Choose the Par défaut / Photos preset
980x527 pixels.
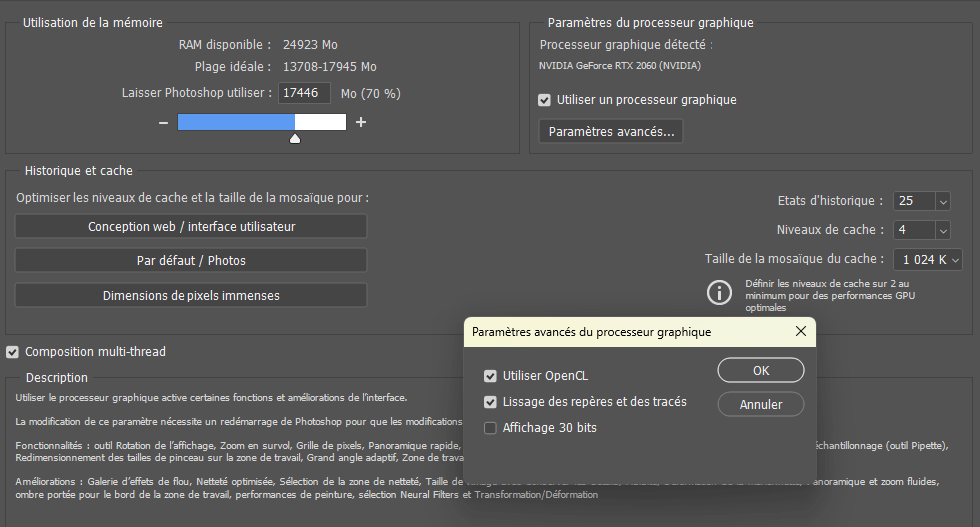[x=191, y=260]
